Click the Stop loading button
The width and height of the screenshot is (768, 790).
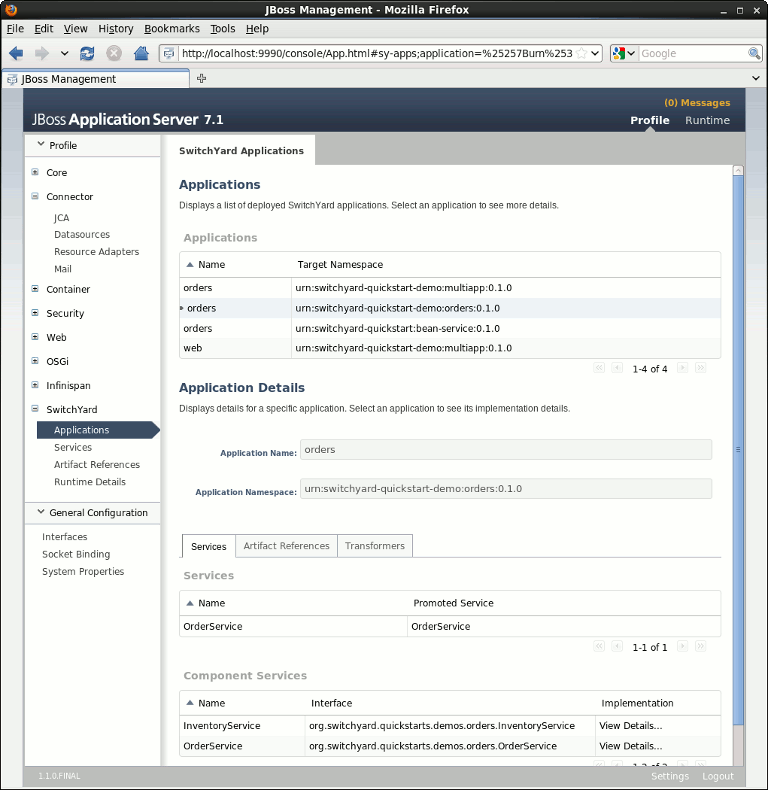pos(114,53)
